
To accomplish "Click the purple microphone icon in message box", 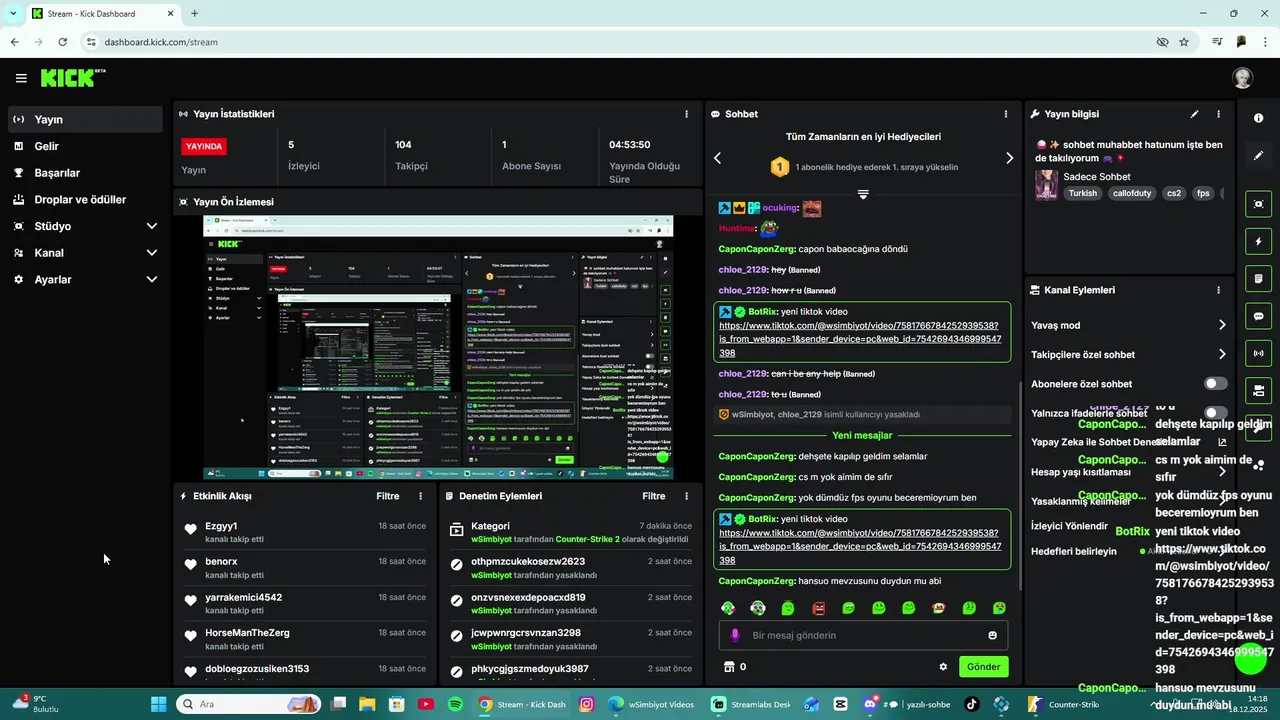I will (735, 635).
